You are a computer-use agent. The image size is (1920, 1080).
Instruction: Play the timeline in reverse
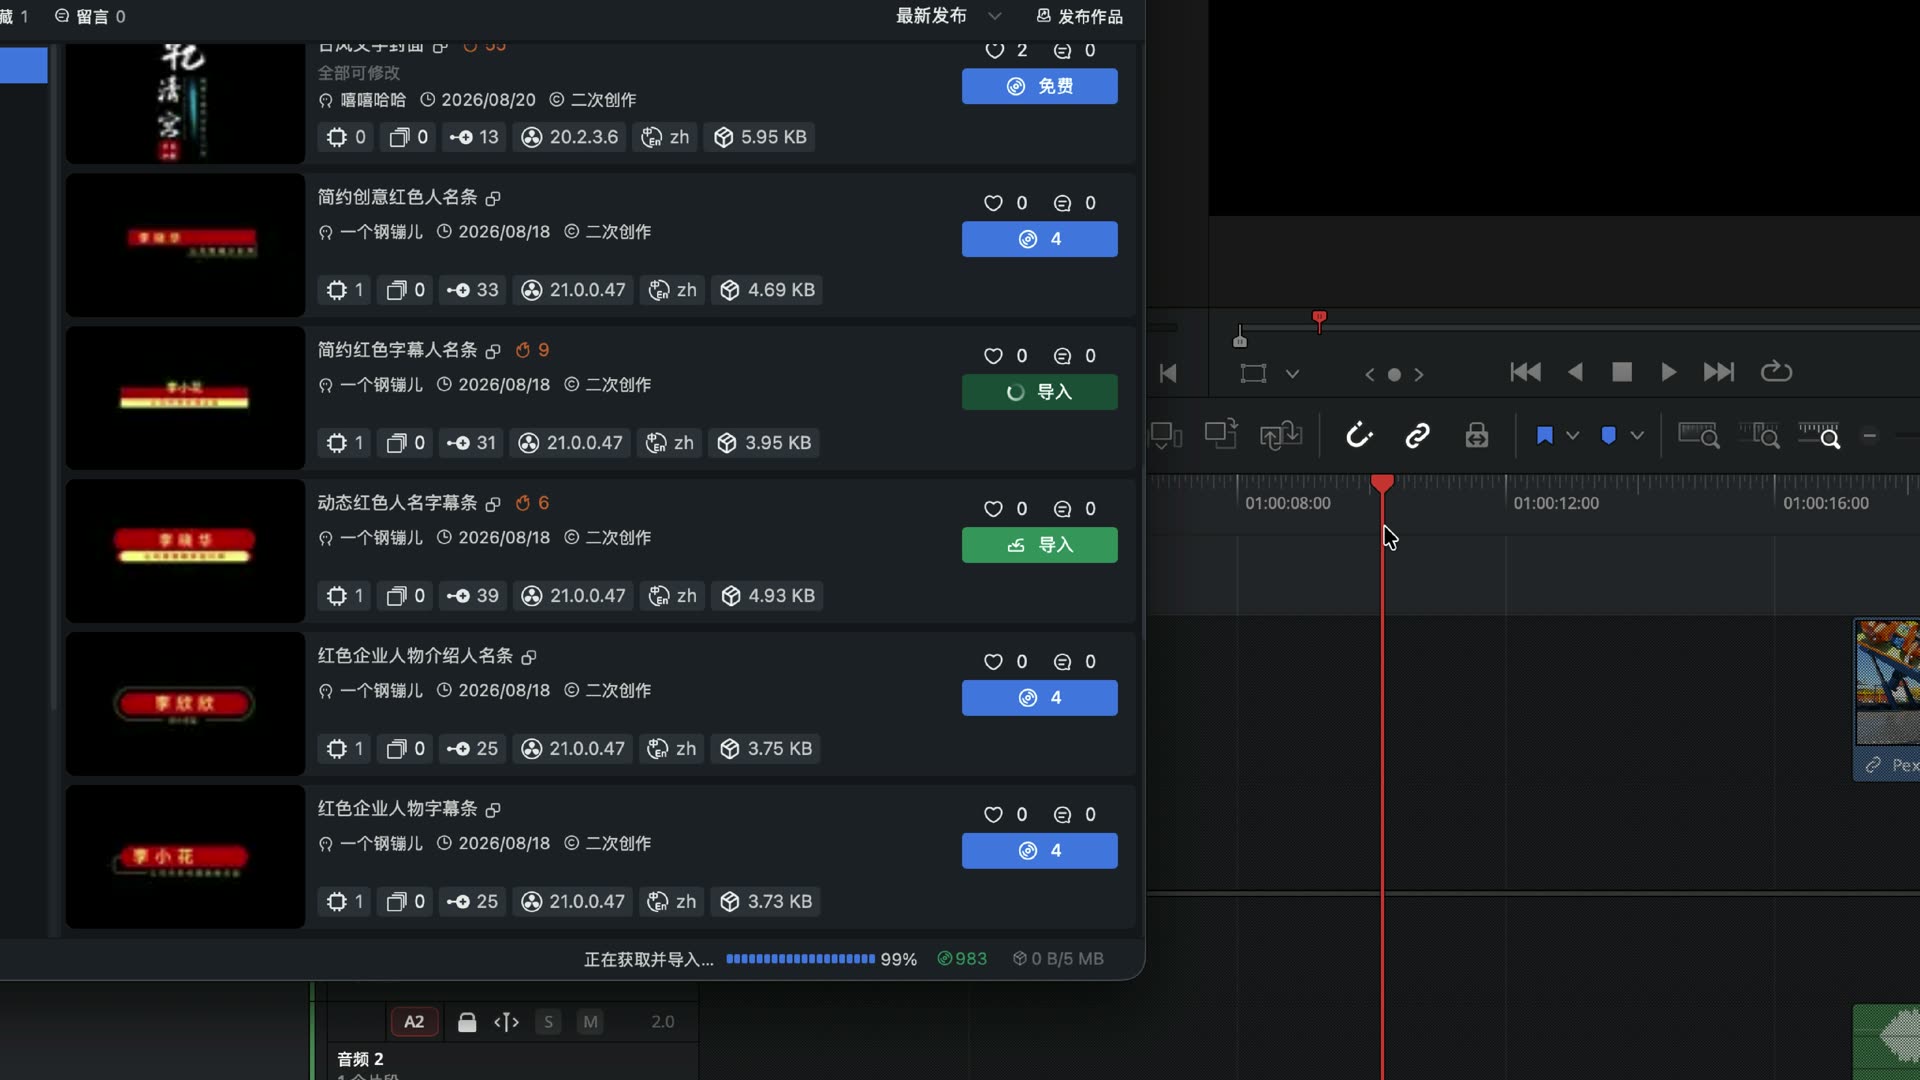pos(1575,373)
